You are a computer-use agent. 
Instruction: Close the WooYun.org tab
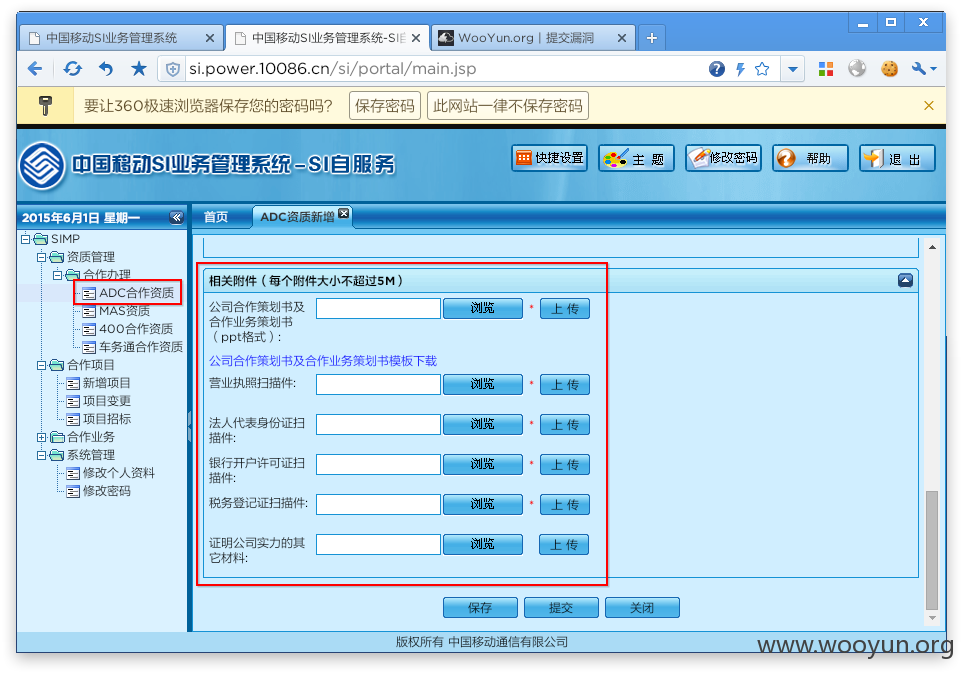[x=622, y=38]
